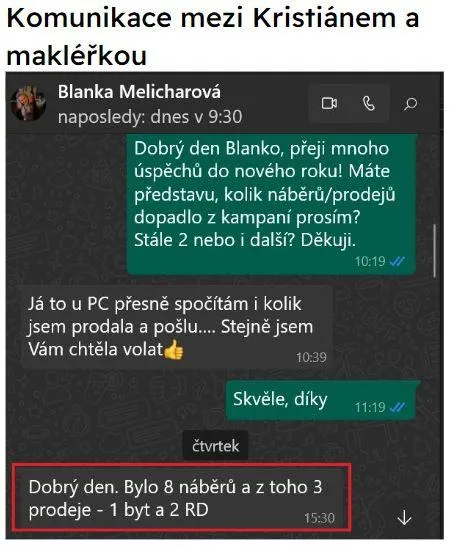Click read ticks on Skvěle, díky message
The image size is (455, 547).
click(x=397, y=407)
